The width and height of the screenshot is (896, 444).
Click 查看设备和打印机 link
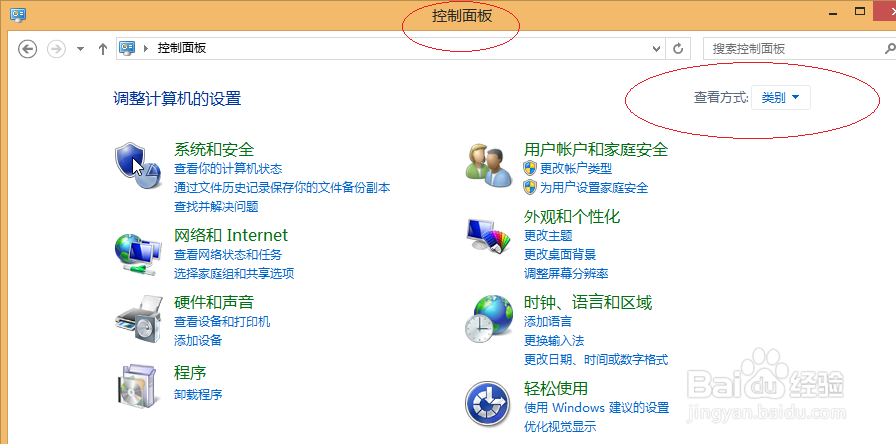tap(222, 321)
